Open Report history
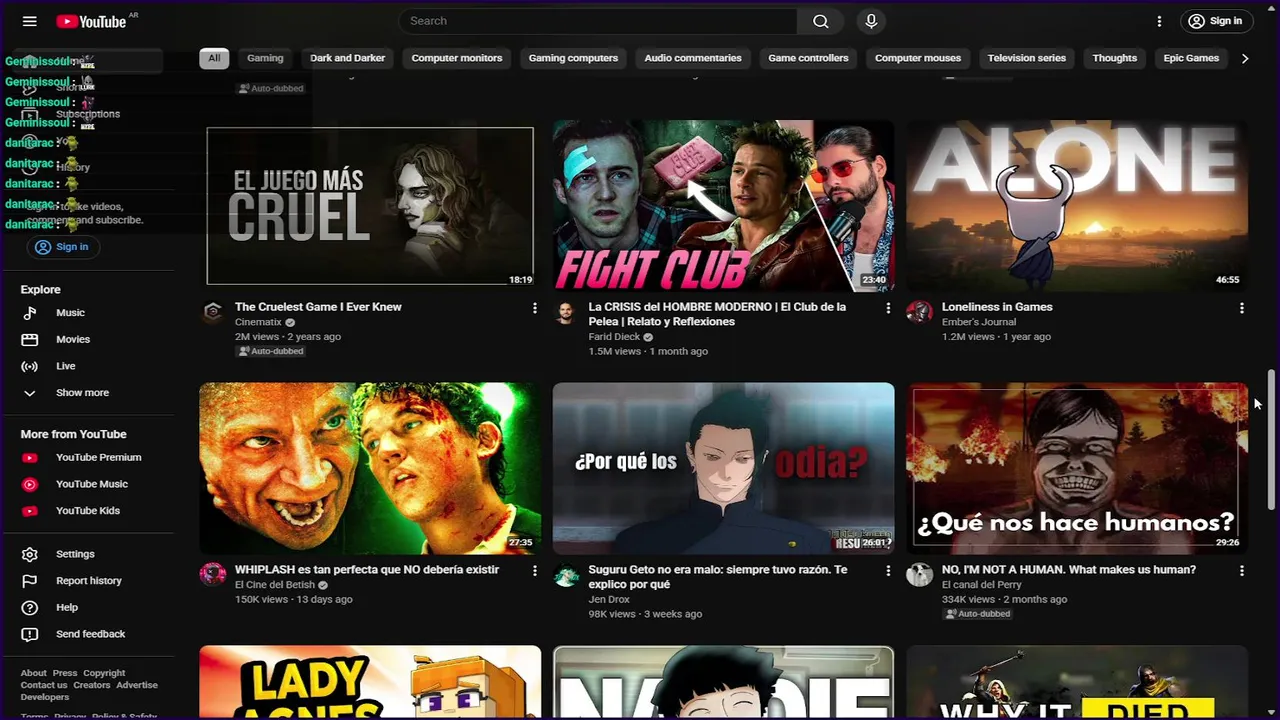The width and height of the screenshot is (1280, 720). (x=90, y=581)
